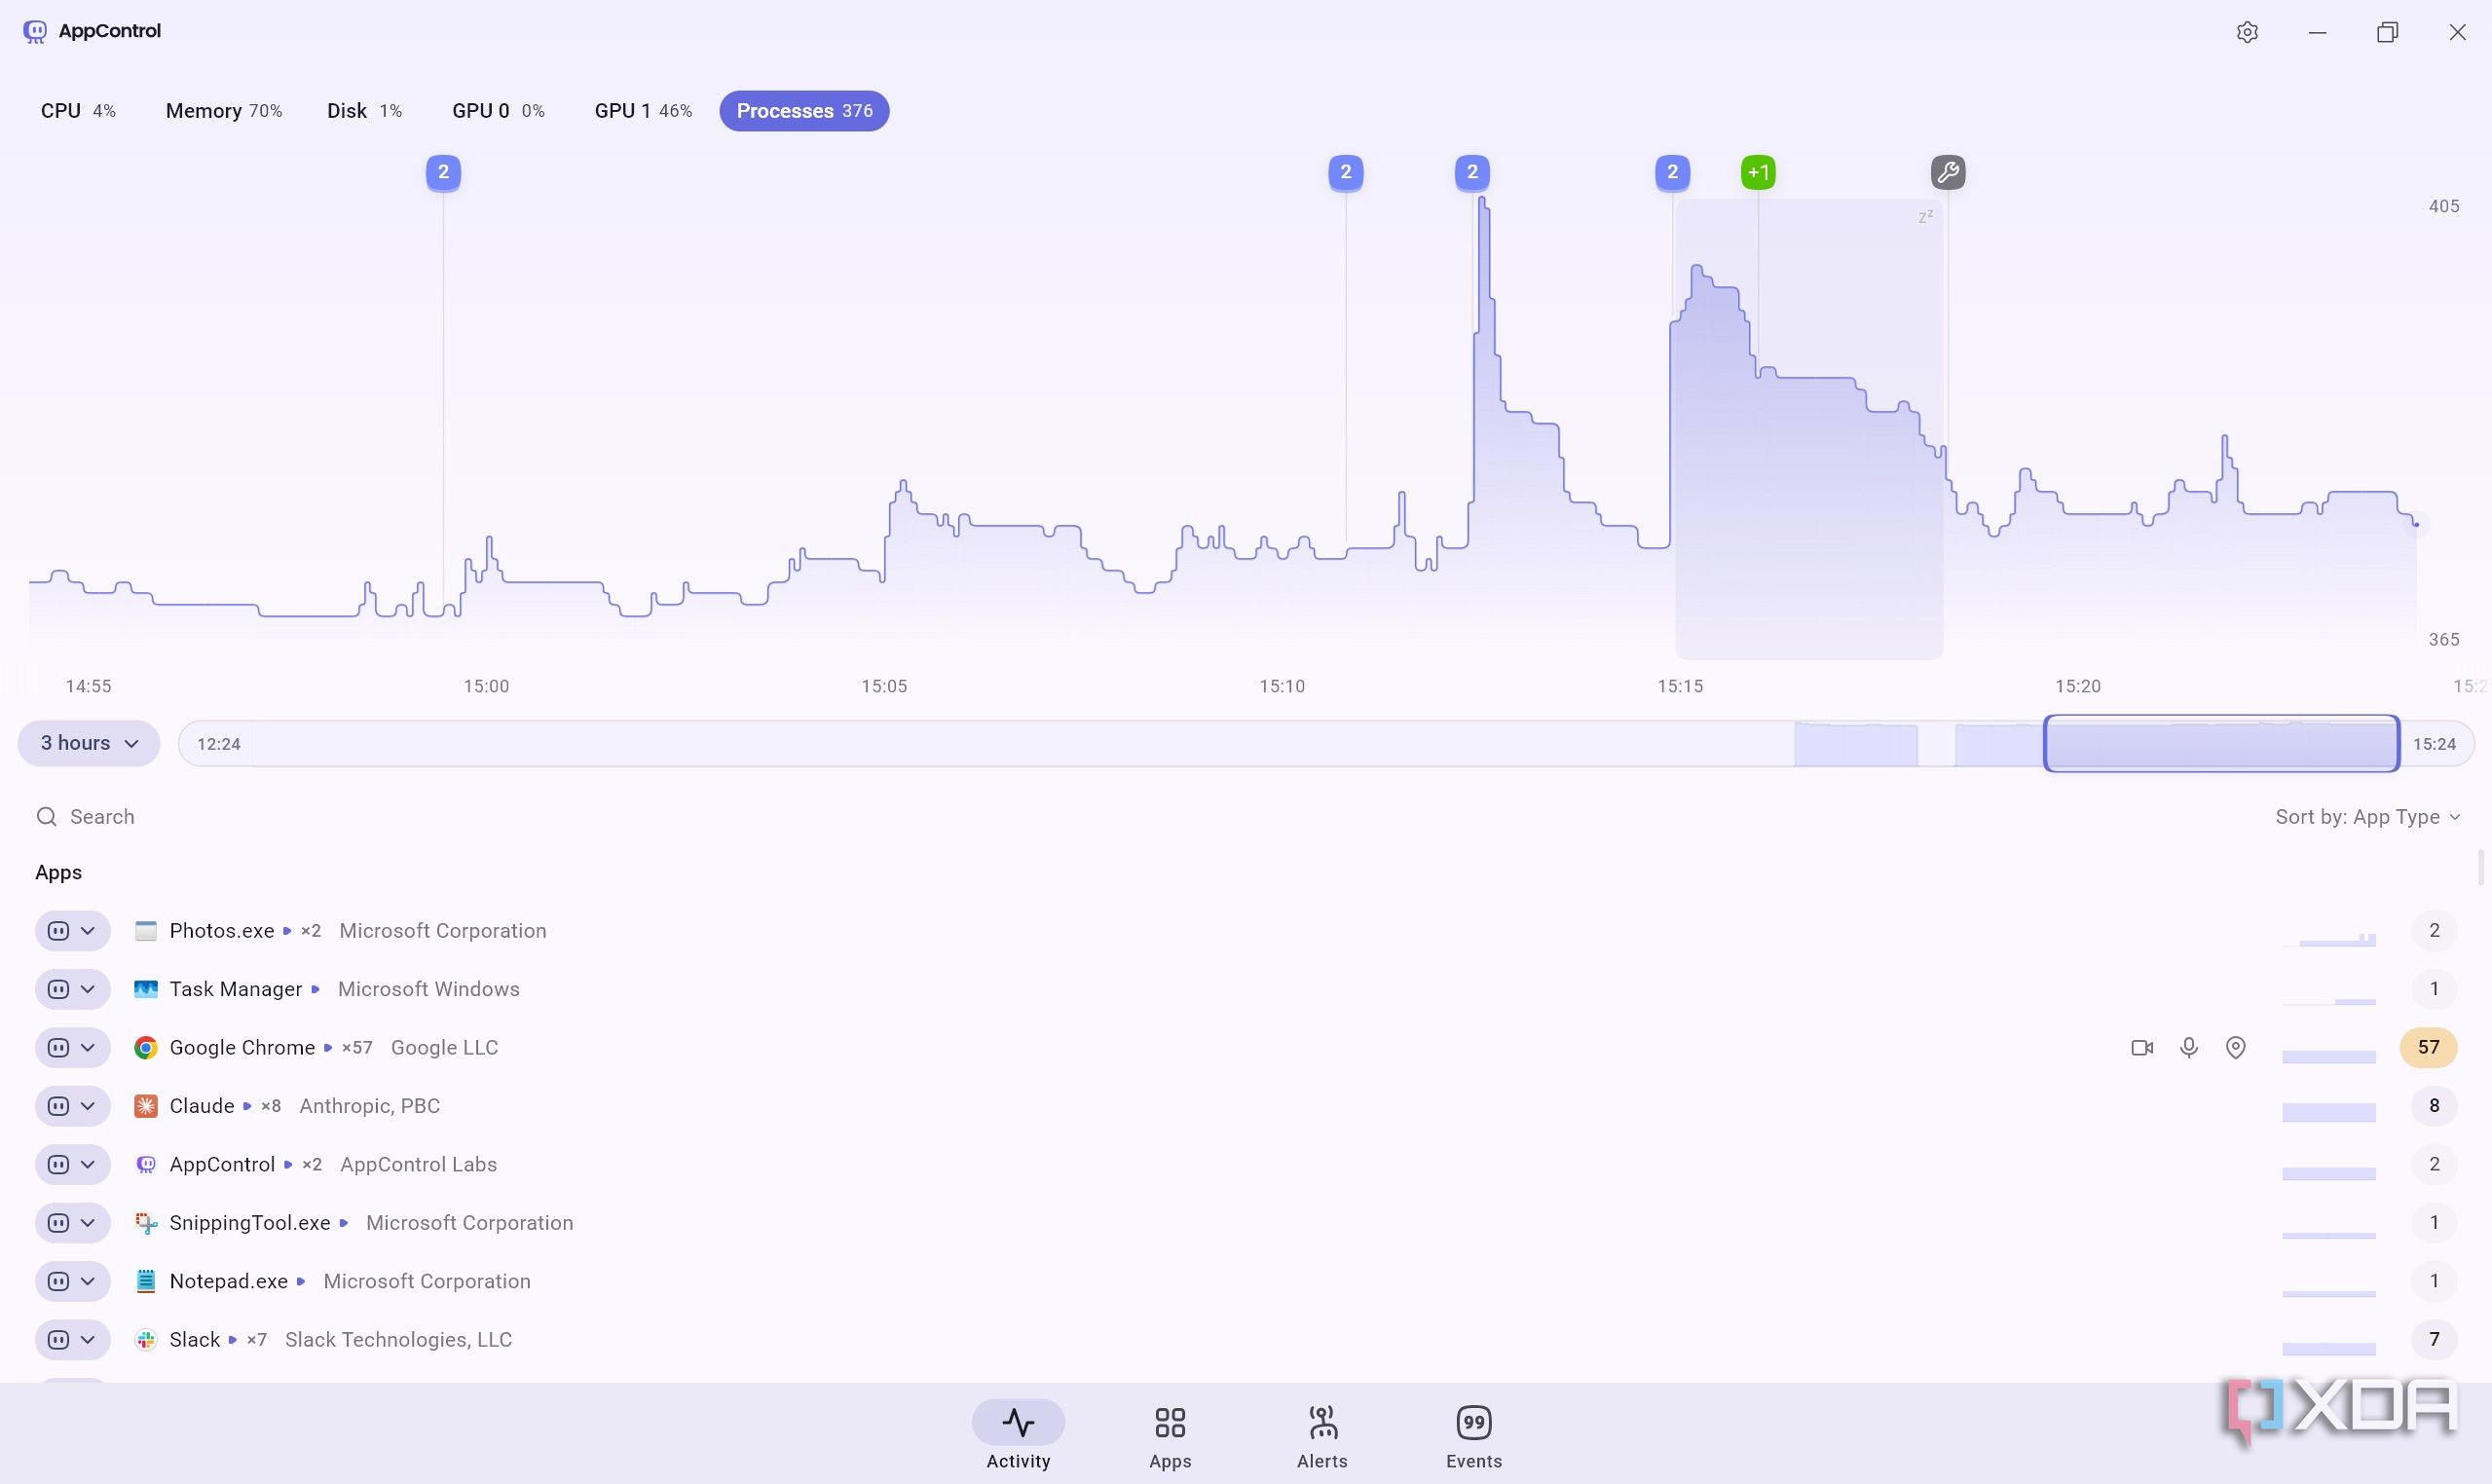Open Slack control dropdown button
Screen dimensions: 2492x1484
click(x=72, y=1340)
